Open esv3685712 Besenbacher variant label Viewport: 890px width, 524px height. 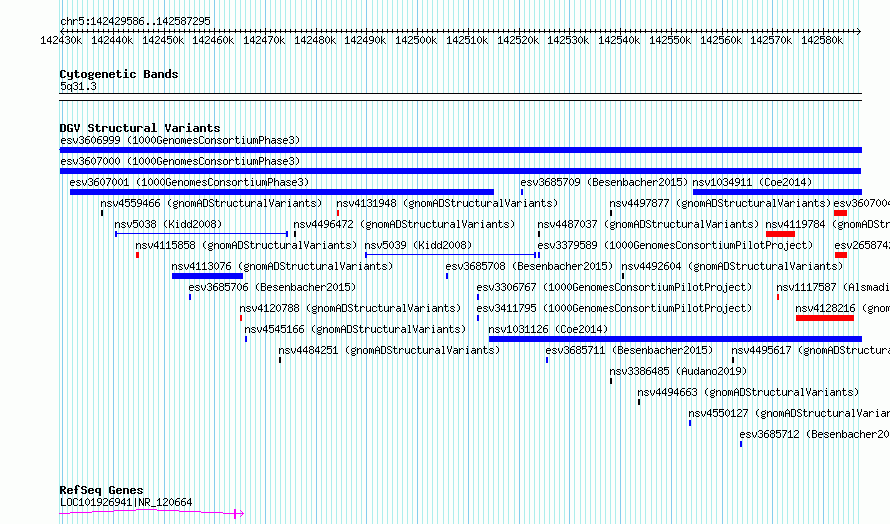click(815, 434)
